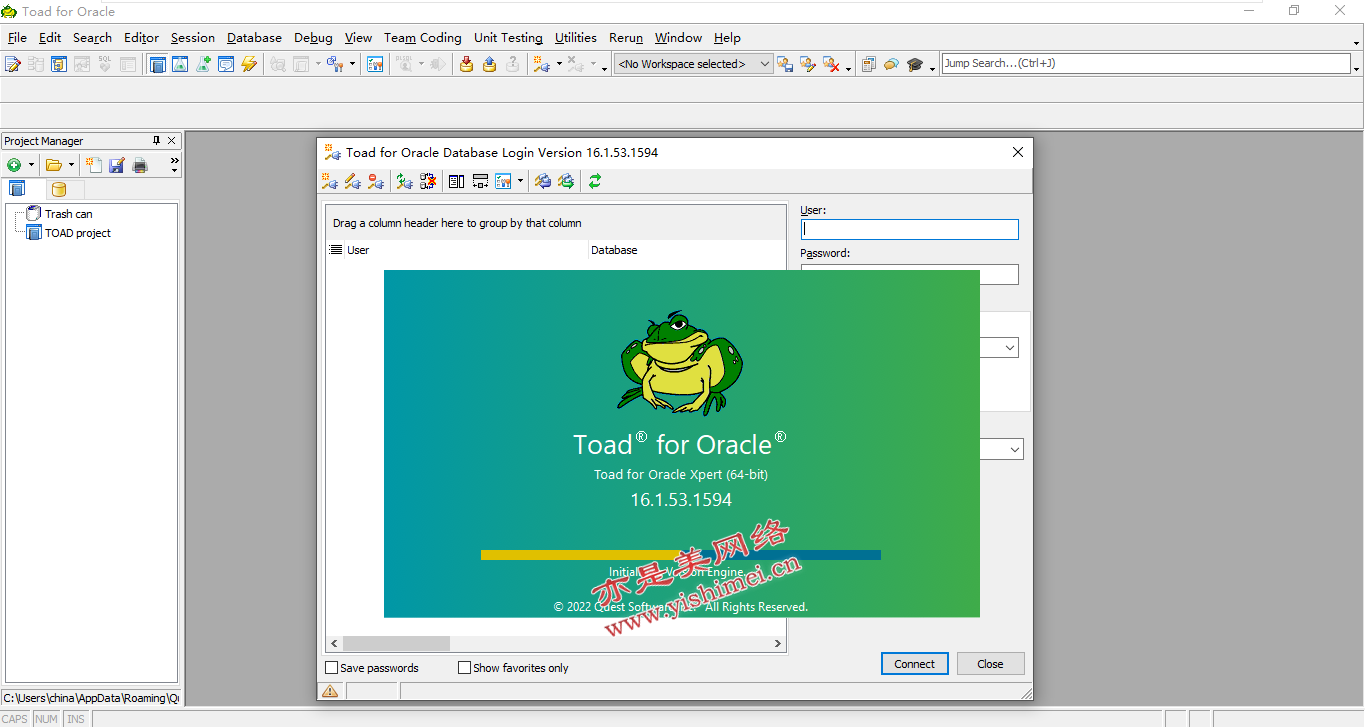Screen dimensions: 1365x727
Task: Click the Toad options checklist toolbar icon
Action: [375, 64]
